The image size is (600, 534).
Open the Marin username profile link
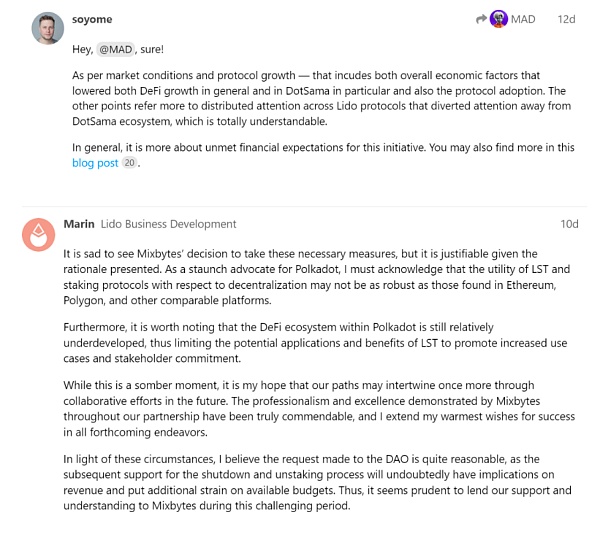pos(78,224)
